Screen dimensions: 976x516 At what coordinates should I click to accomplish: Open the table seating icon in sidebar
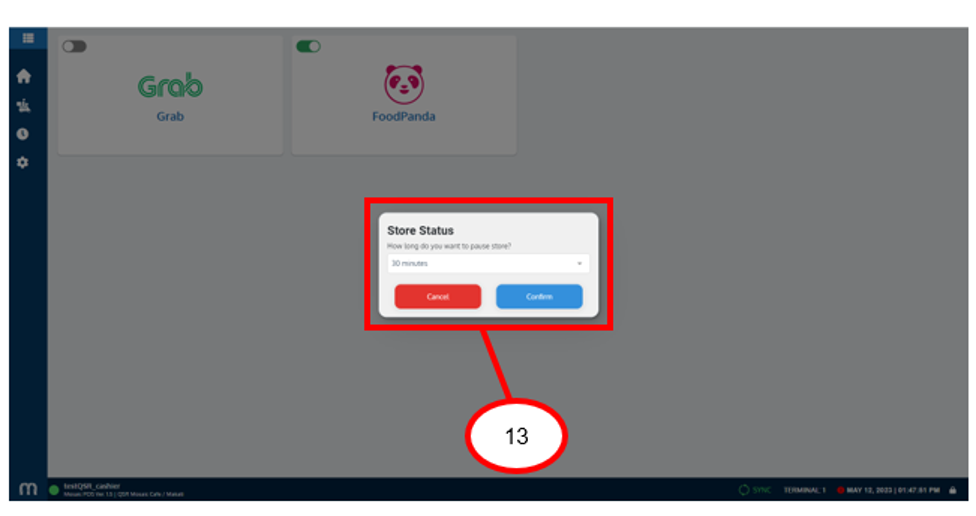point(24,105)
